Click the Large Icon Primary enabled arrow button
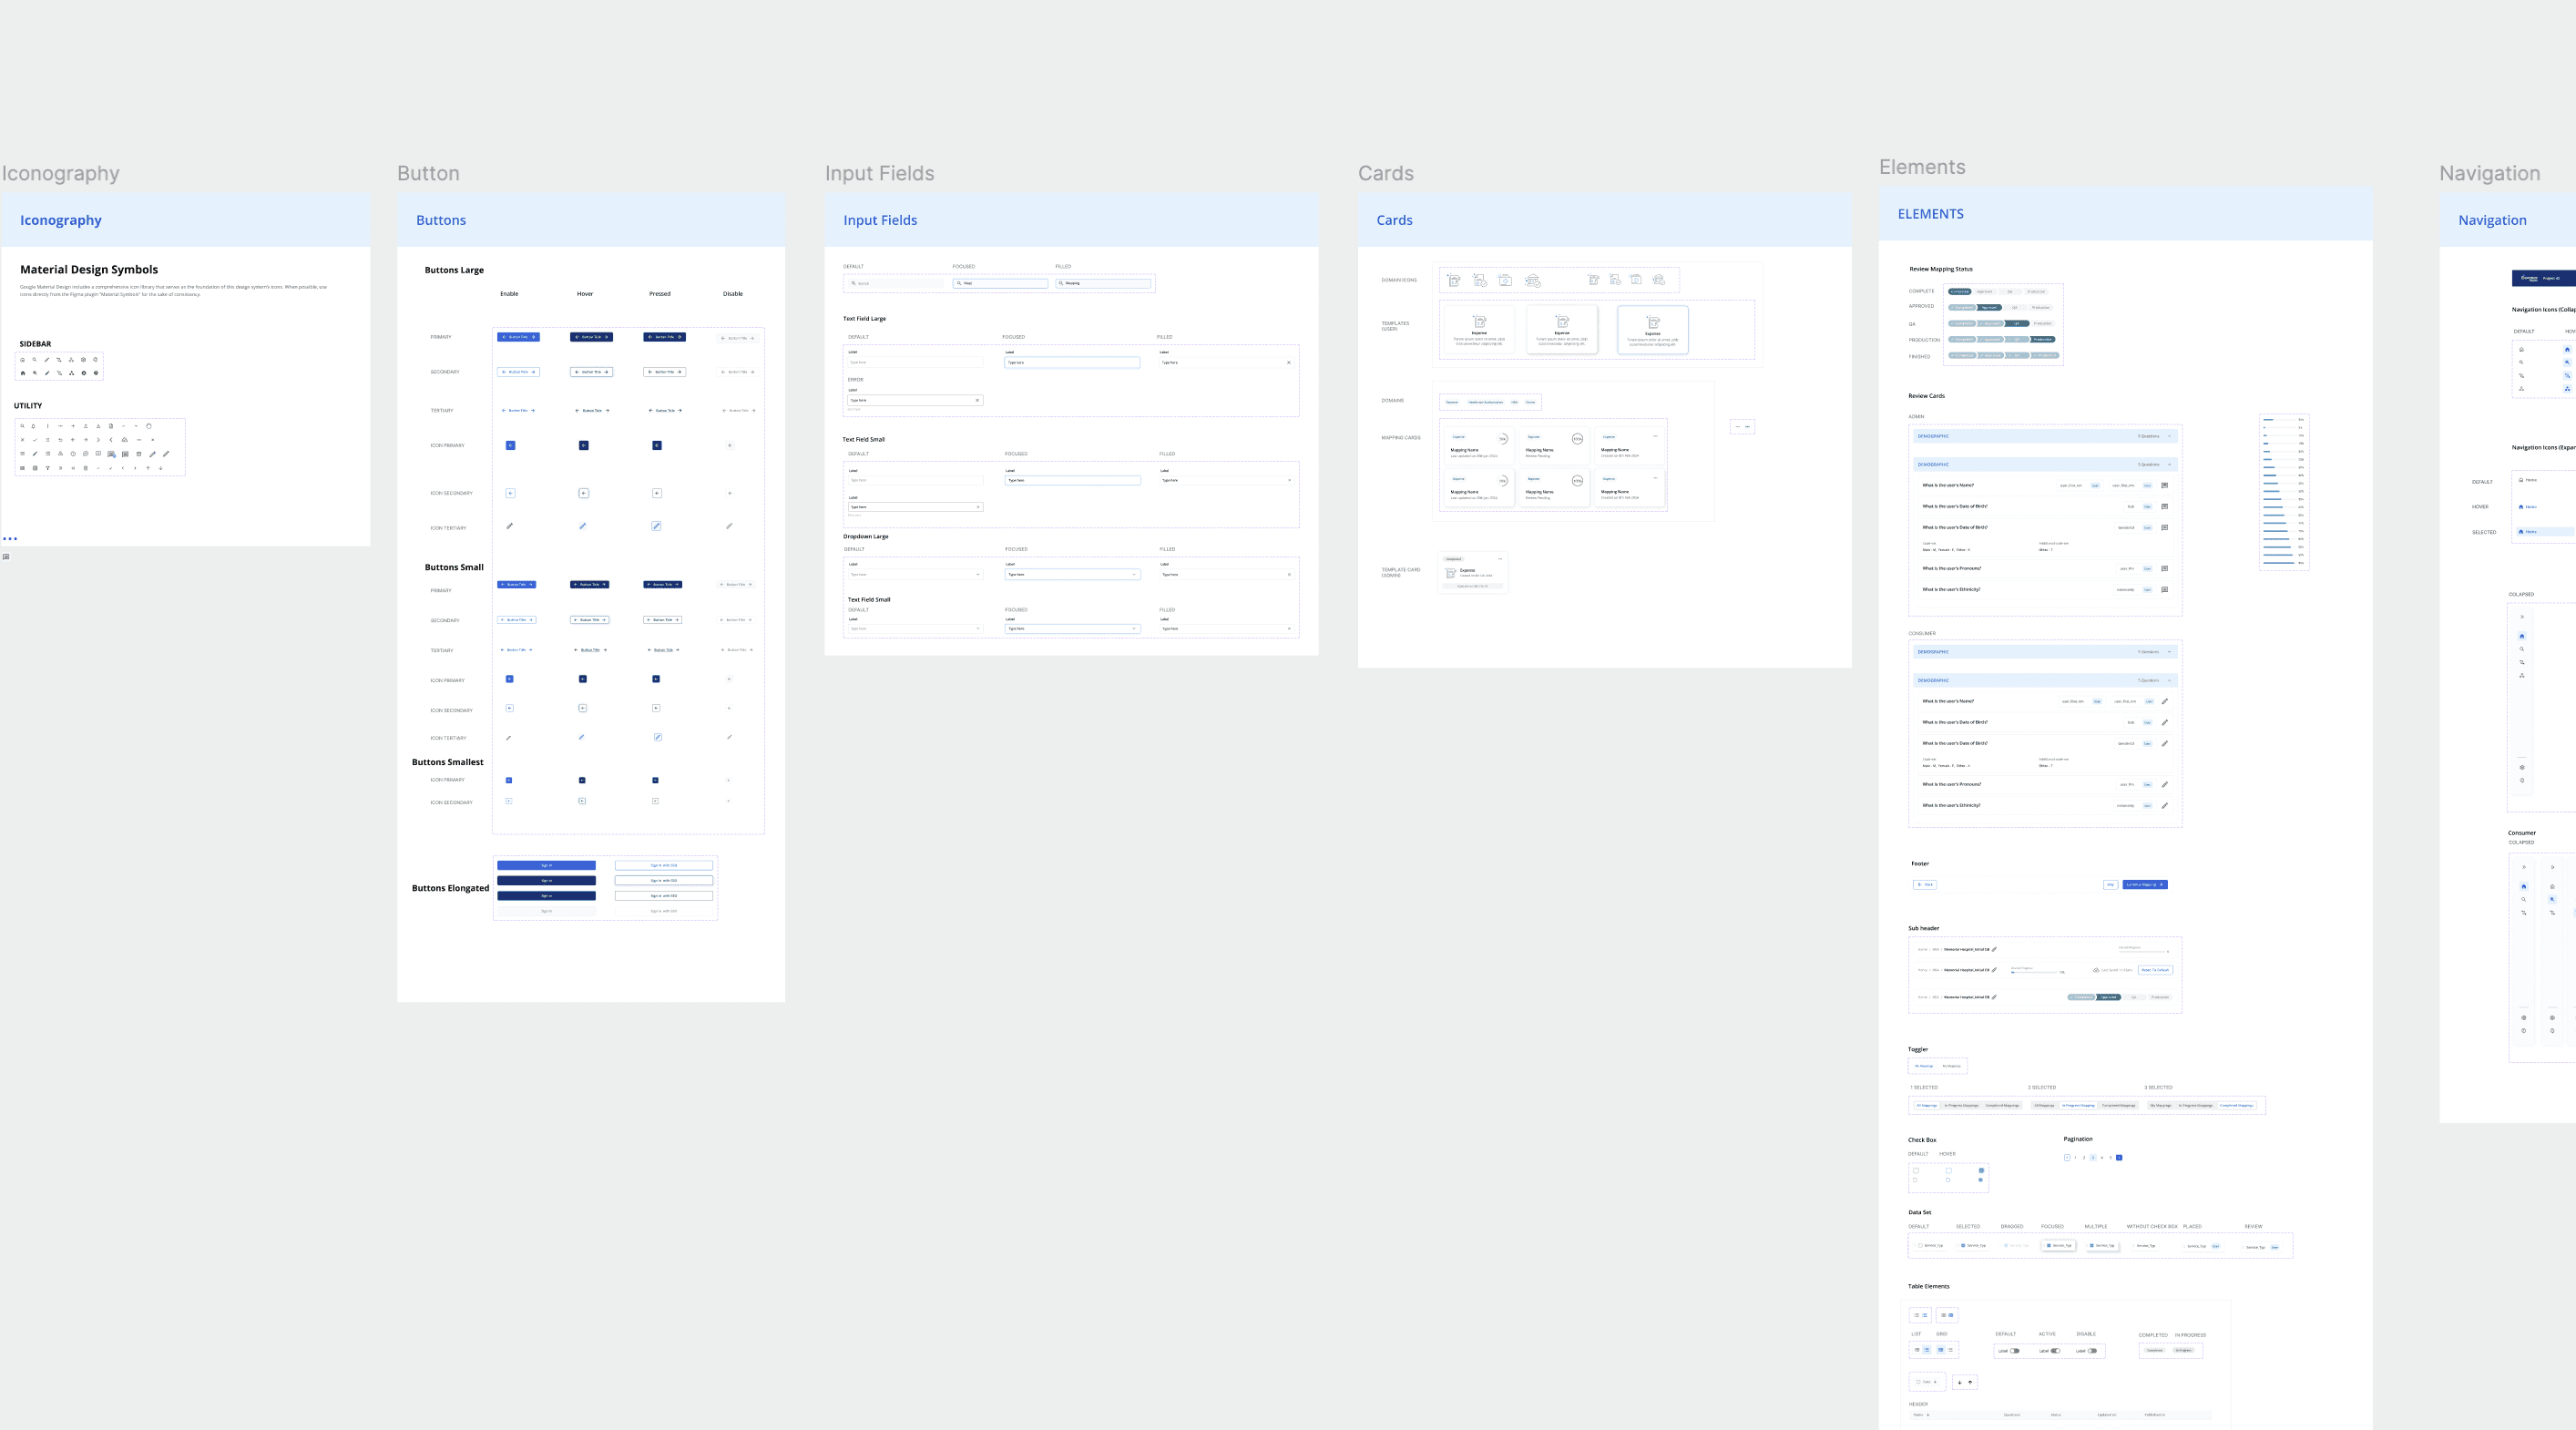This screenshot has width=2576, height=1430. point(510,445)
